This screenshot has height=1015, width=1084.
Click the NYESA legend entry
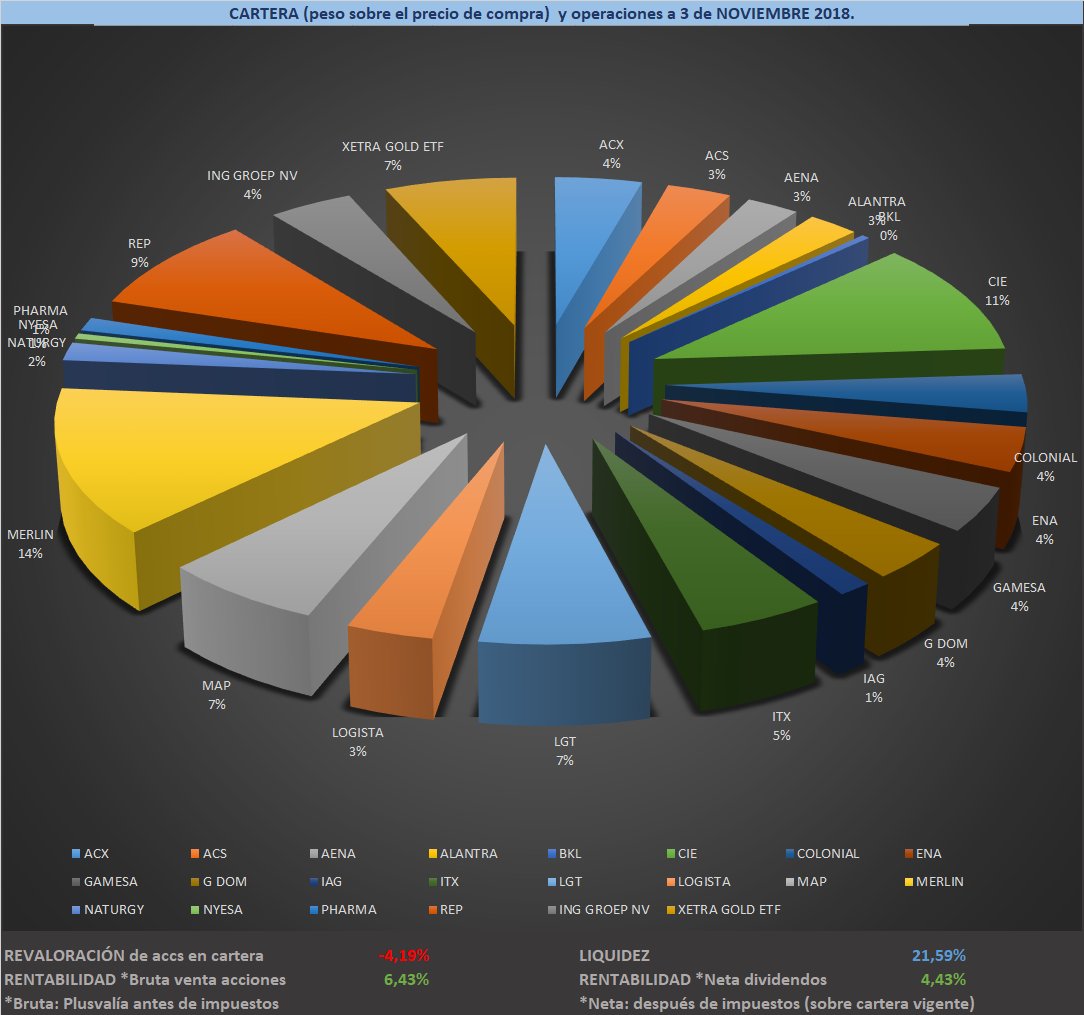tap(217, 910)
